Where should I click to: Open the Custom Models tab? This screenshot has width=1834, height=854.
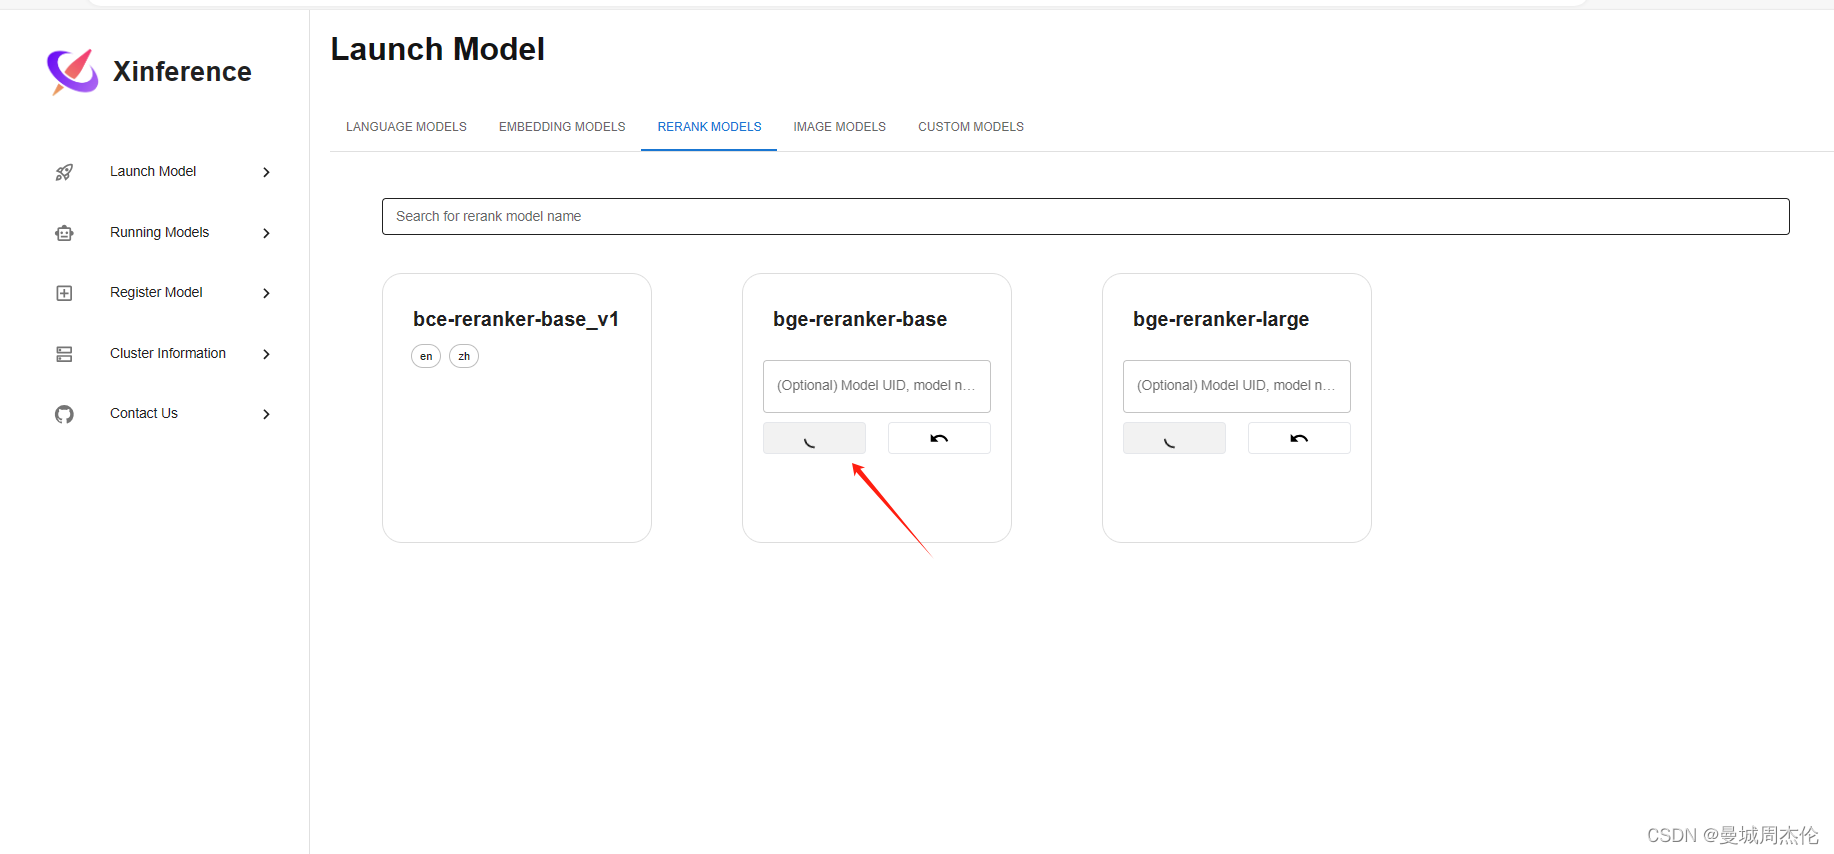tap(971, 127)
